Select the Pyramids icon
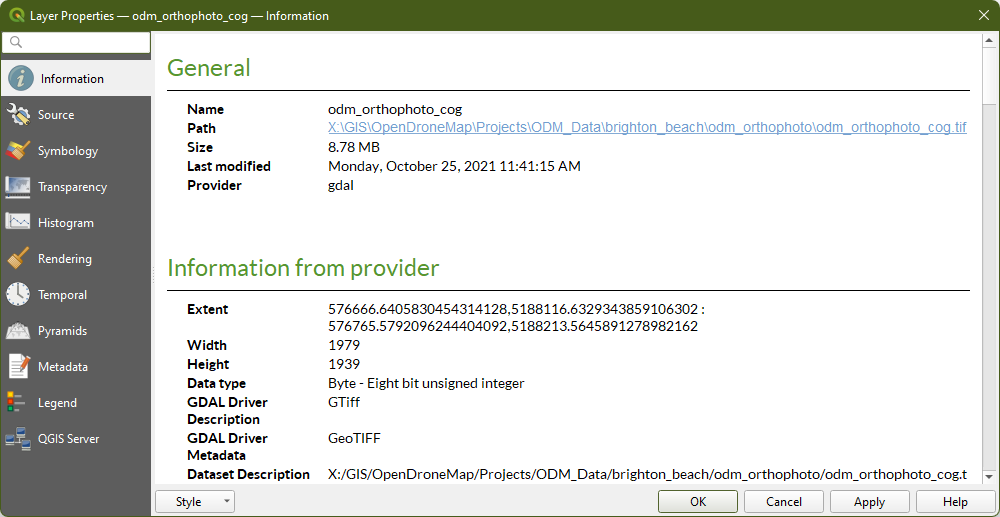1000x517 pixels. 19,331
